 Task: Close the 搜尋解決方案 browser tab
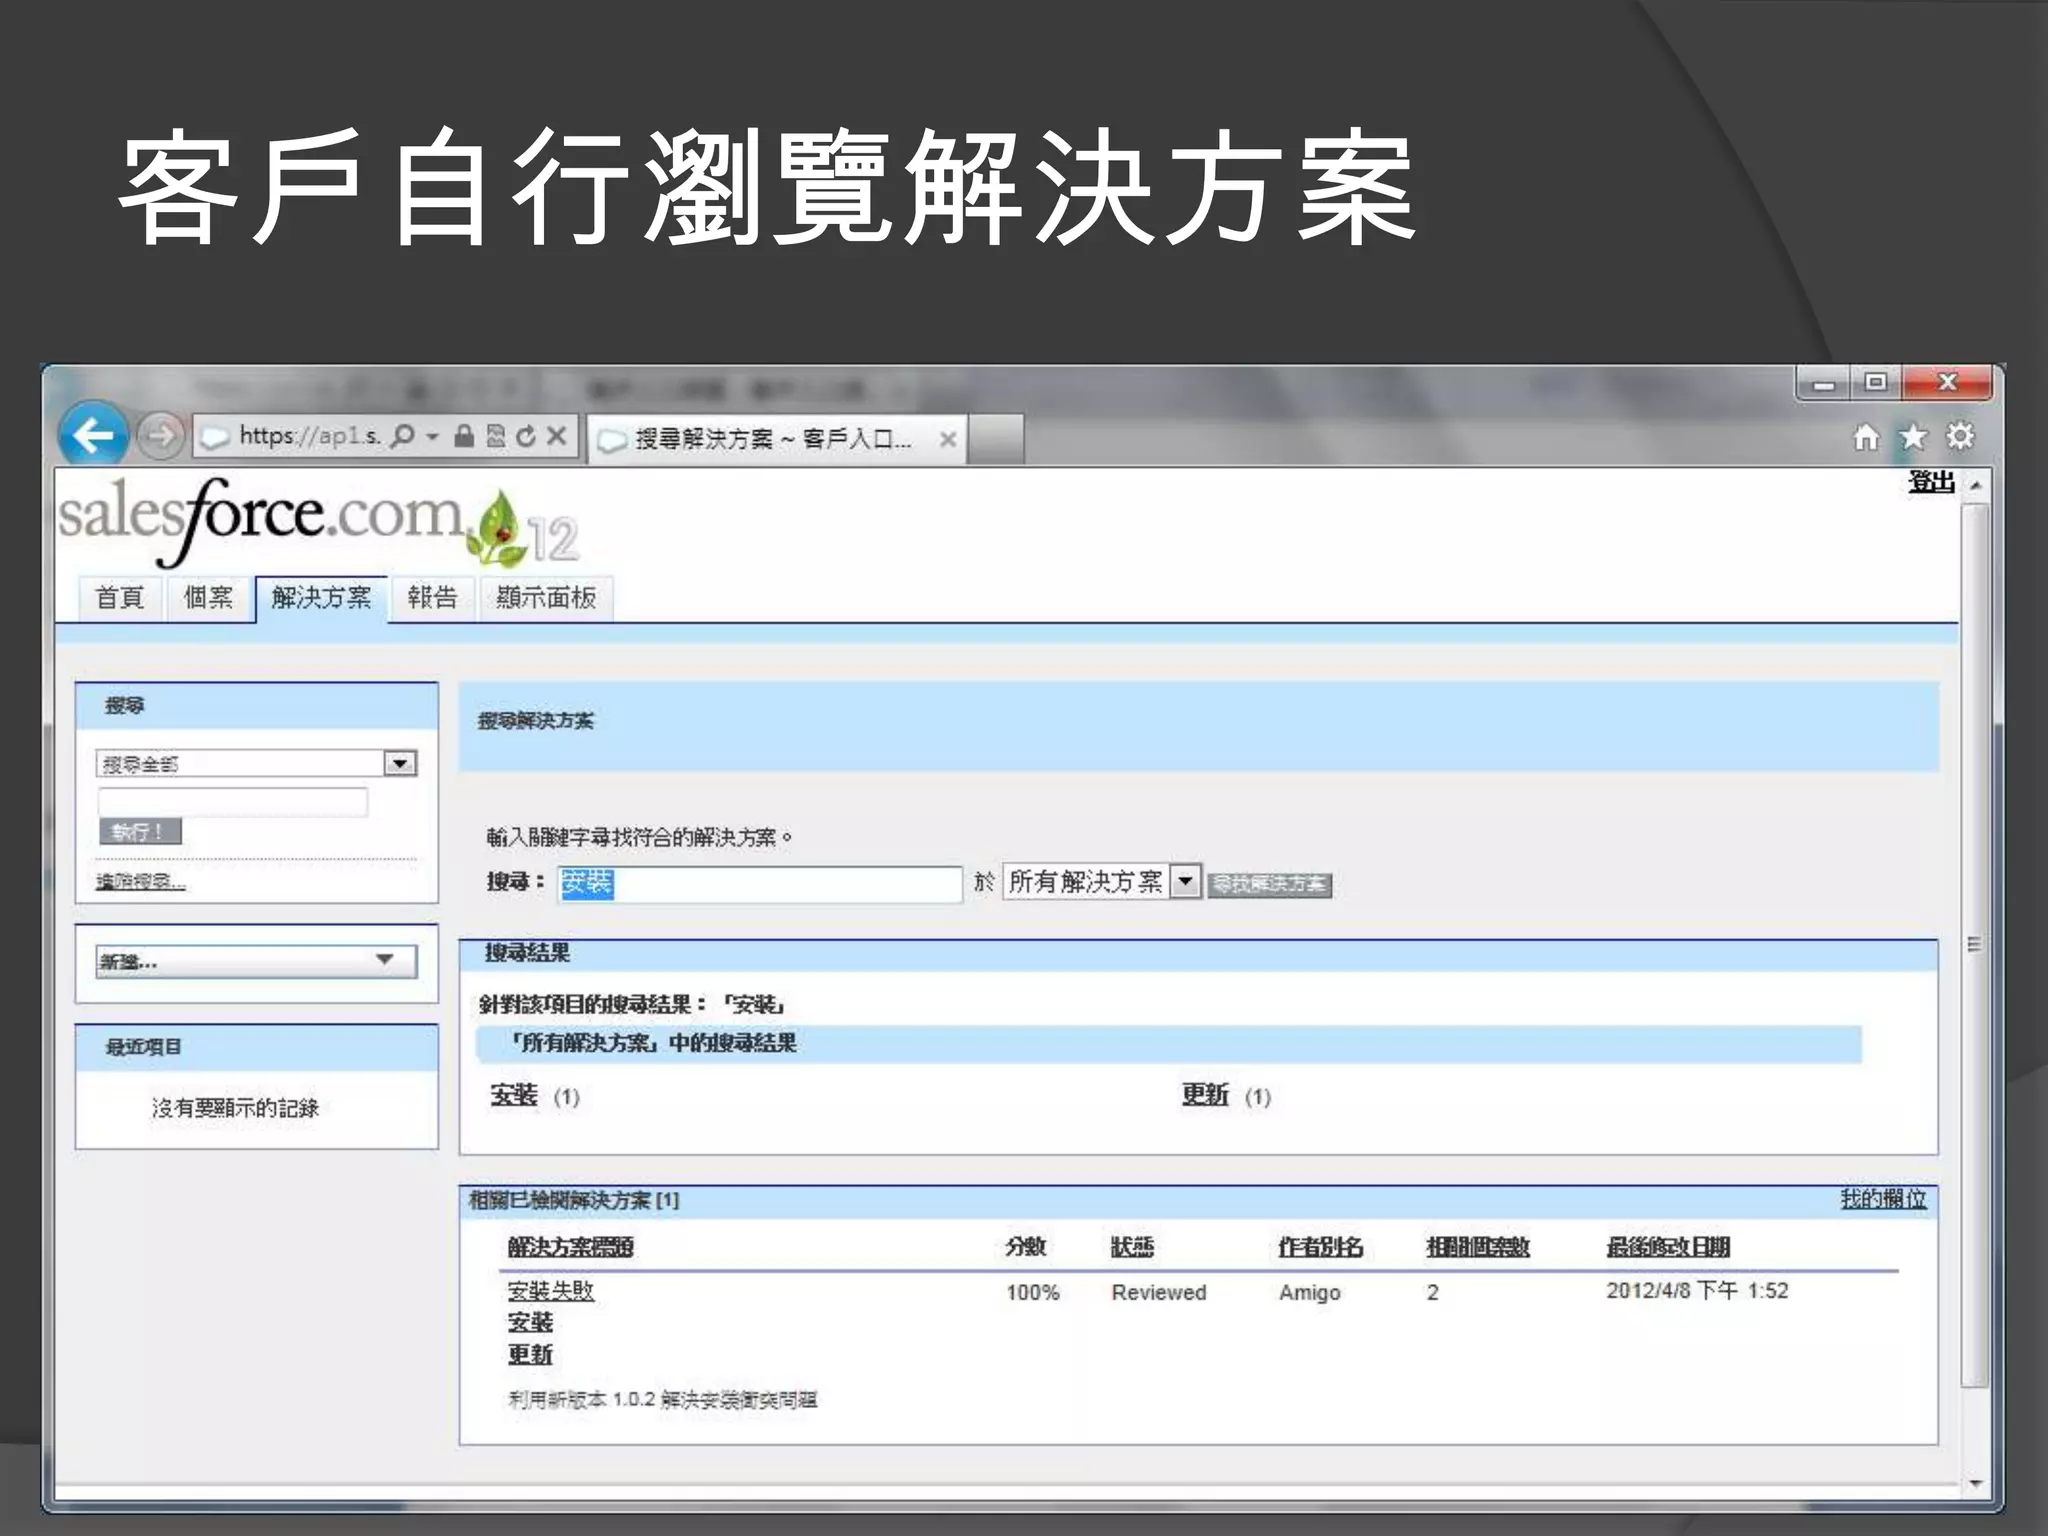coord(948,439)
